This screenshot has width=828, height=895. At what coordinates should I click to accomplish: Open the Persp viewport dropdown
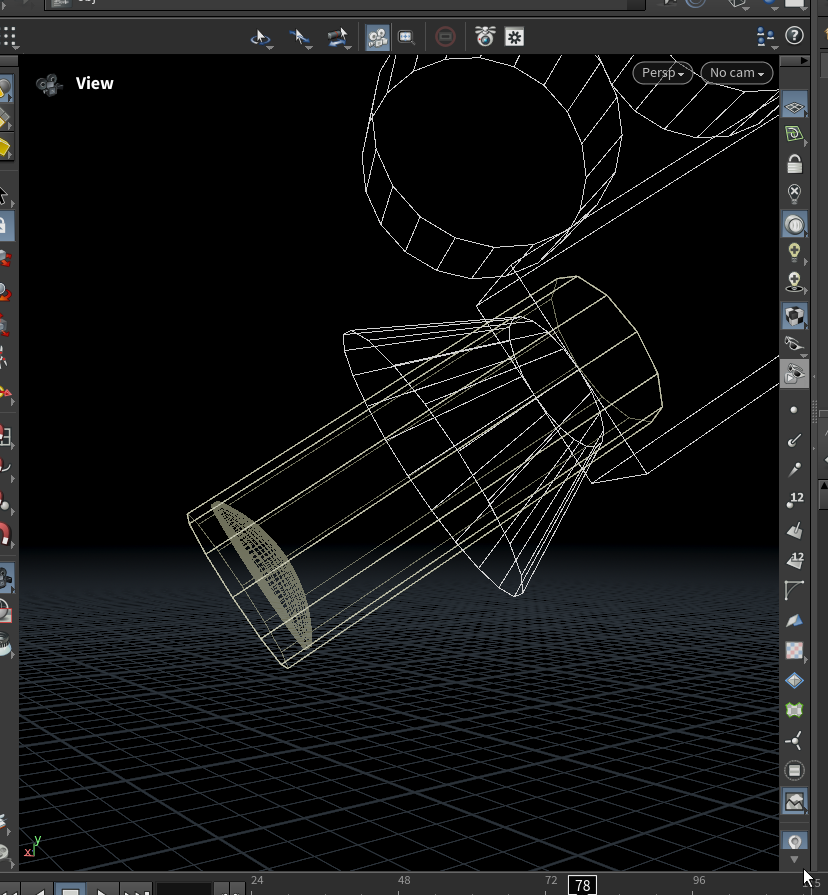[664, 73]
